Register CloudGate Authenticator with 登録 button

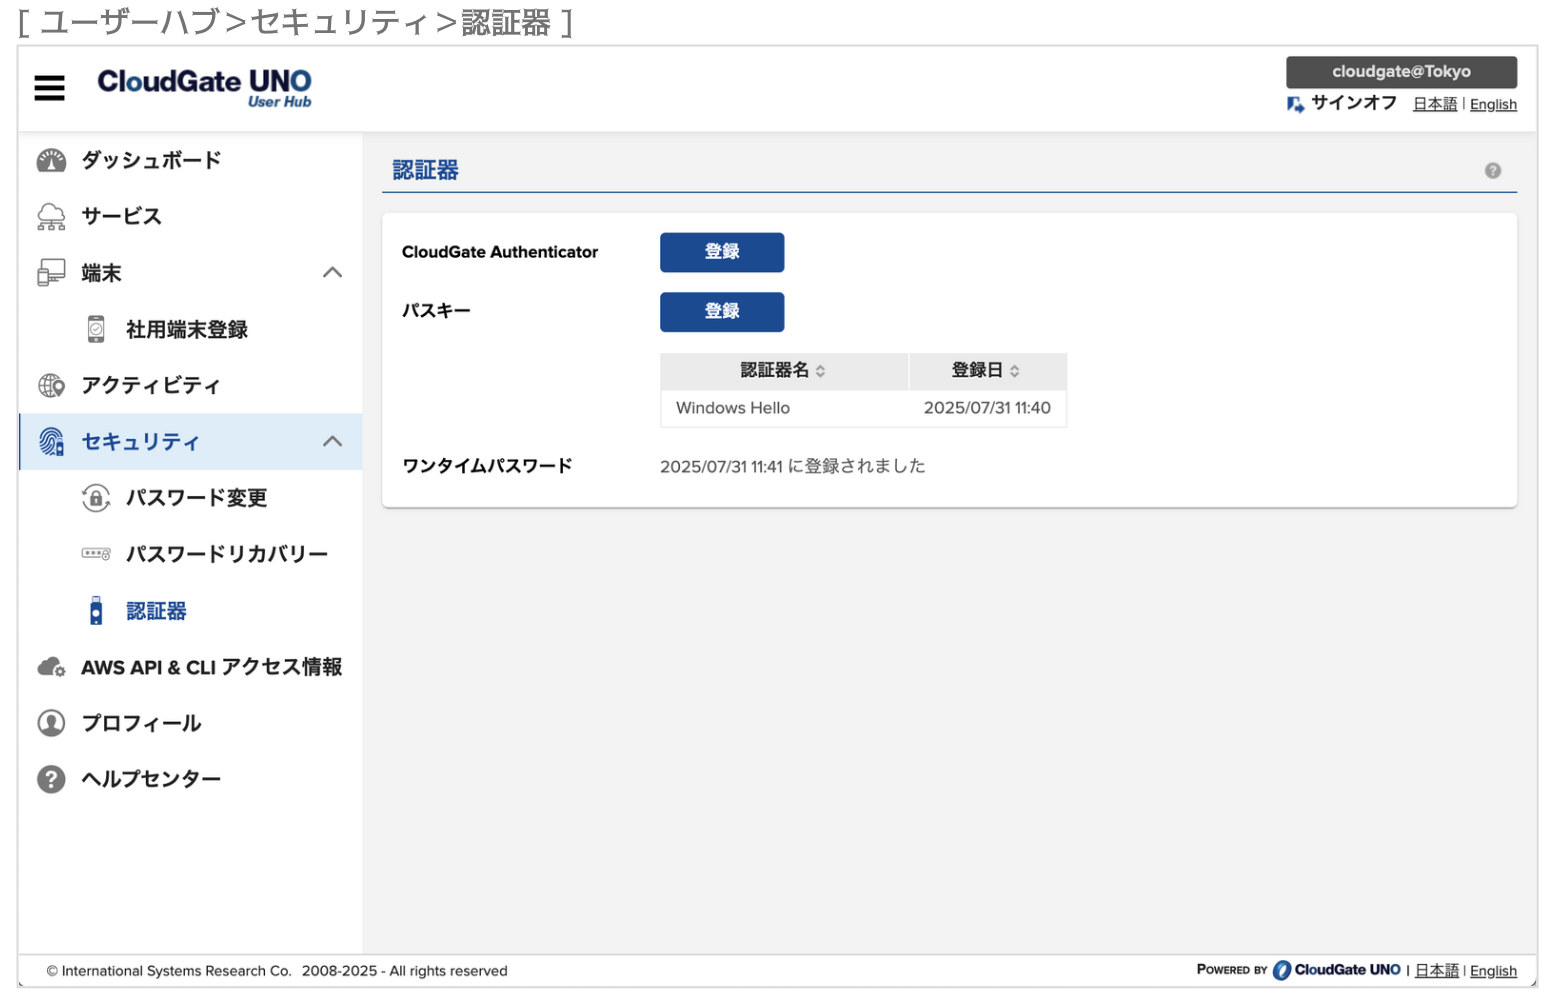pos(722,252)
